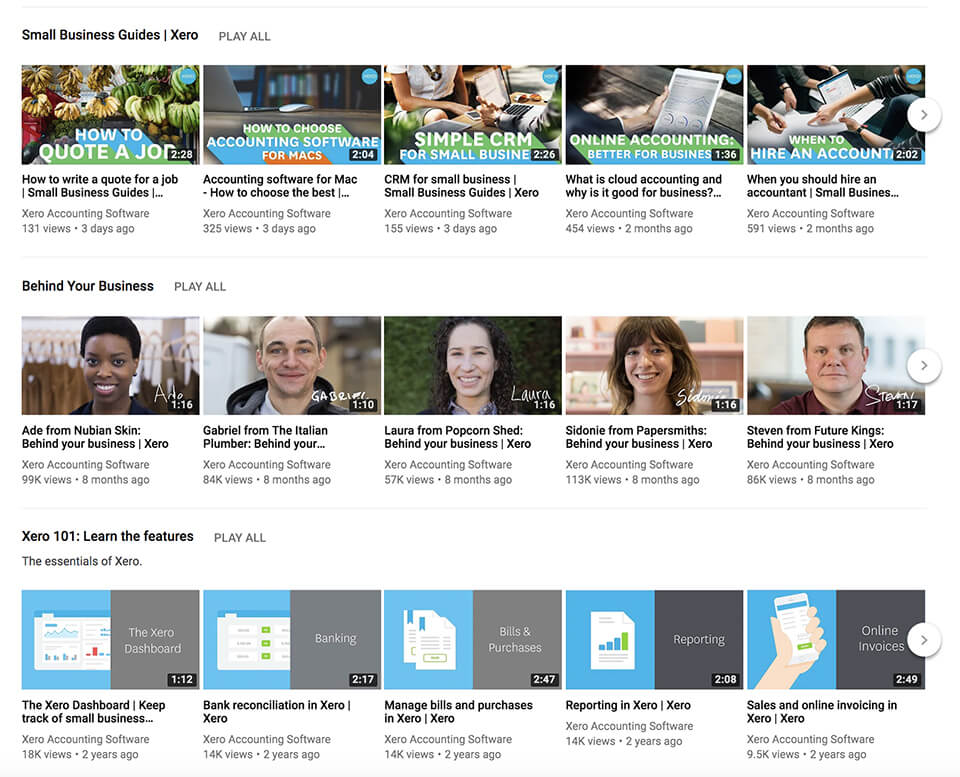This screenshot has width=960, height=777.
Task: Open Sidonie video thumbnail
Action: [654, 366]
